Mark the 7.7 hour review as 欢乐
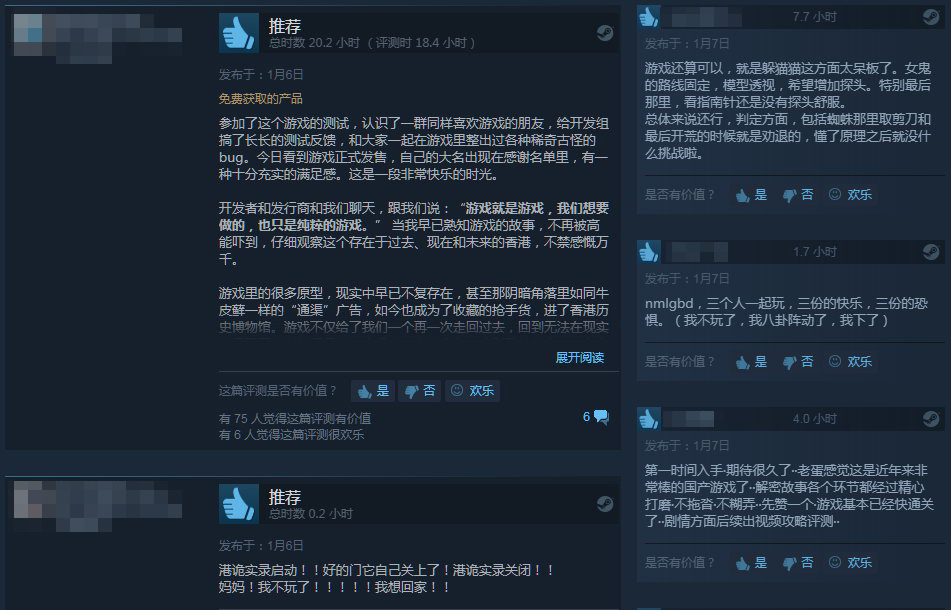 tap(850, 195)
